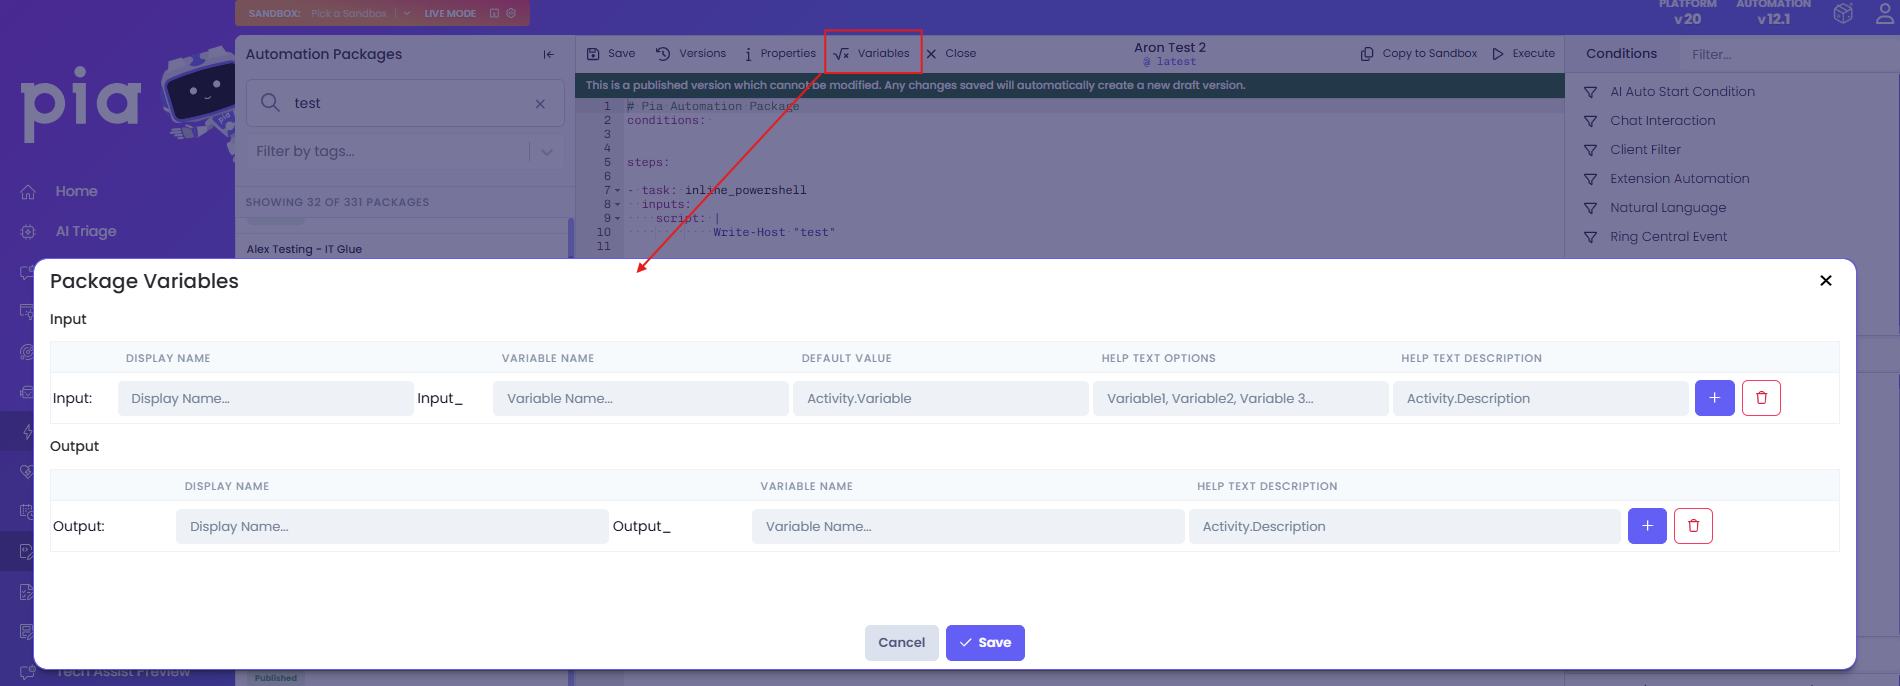The width and height of the screenshot is (1900, 686).
Task: Go to Home in the sidebar
Action: tap(76, 191)
